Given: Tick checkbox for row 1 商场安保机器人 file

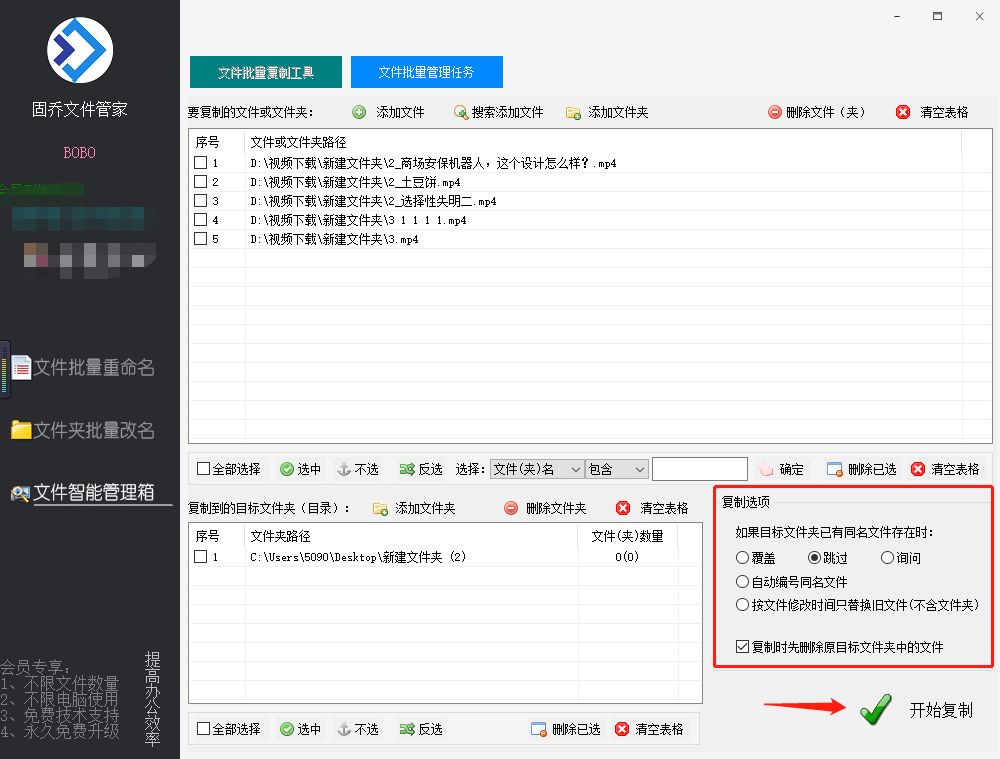Looking at the screenshot, I should click(x=201, y=163).
